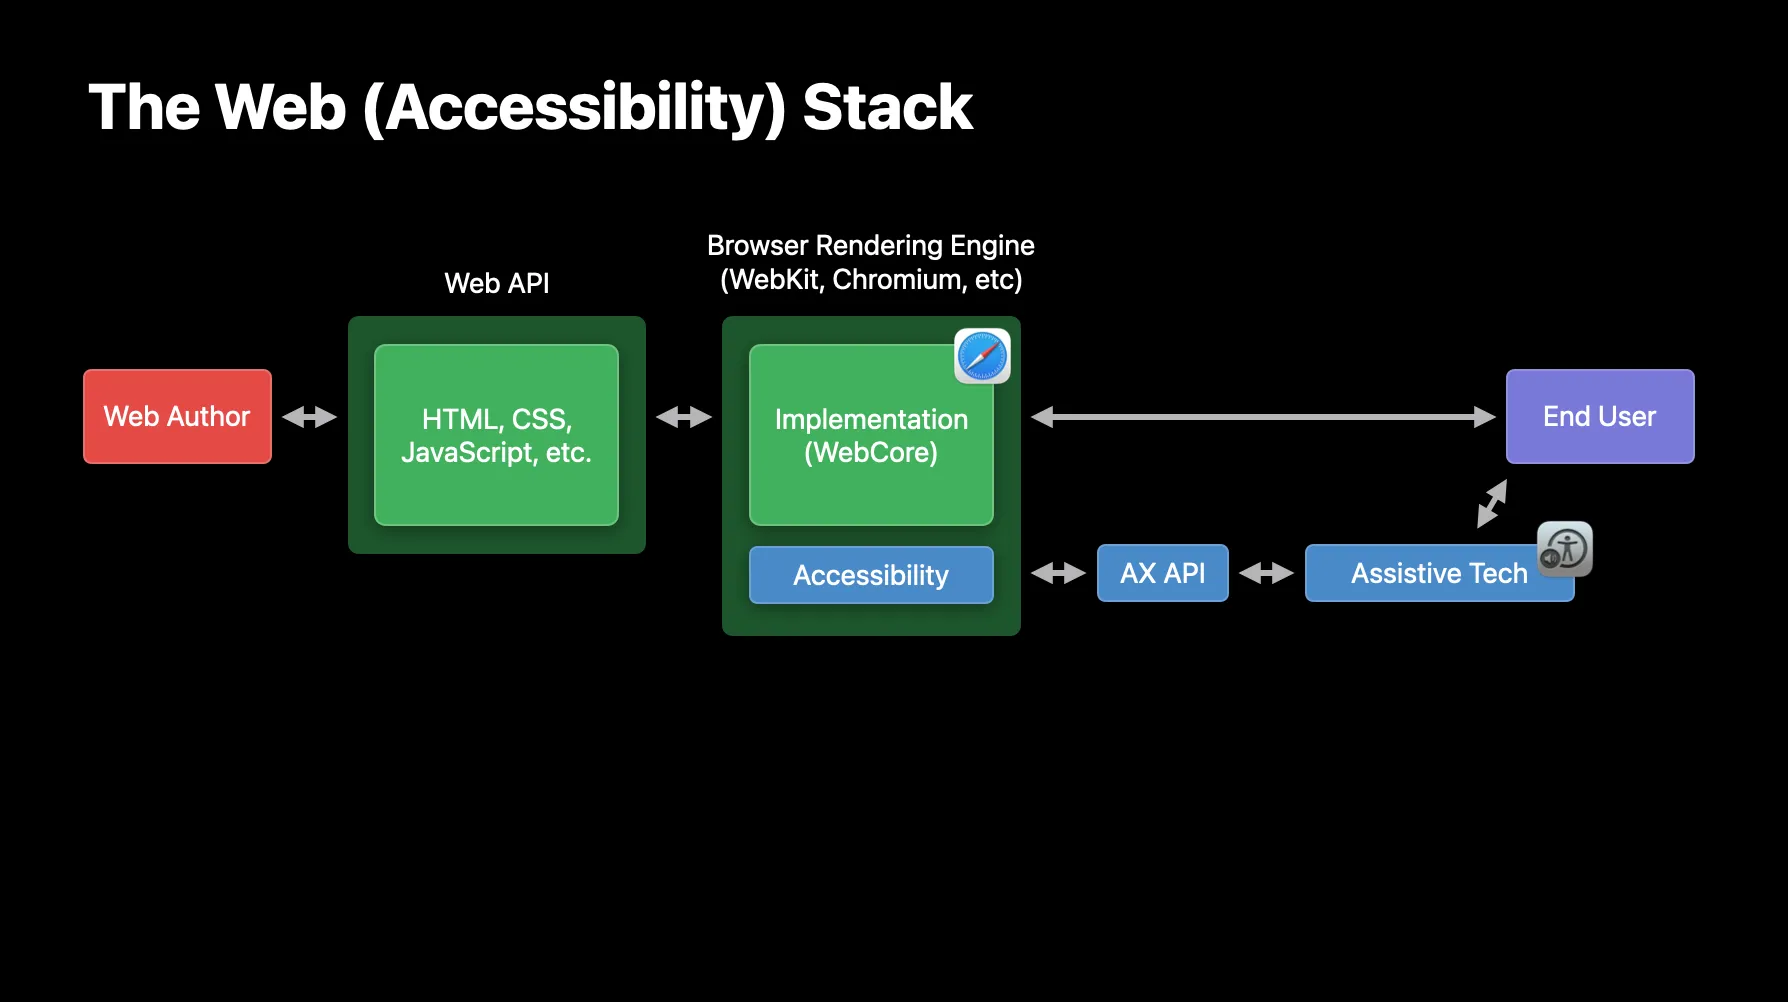This screenshot has height=1002, width=1788.
Task: Click the Web API label
Action: coord(497,283)
